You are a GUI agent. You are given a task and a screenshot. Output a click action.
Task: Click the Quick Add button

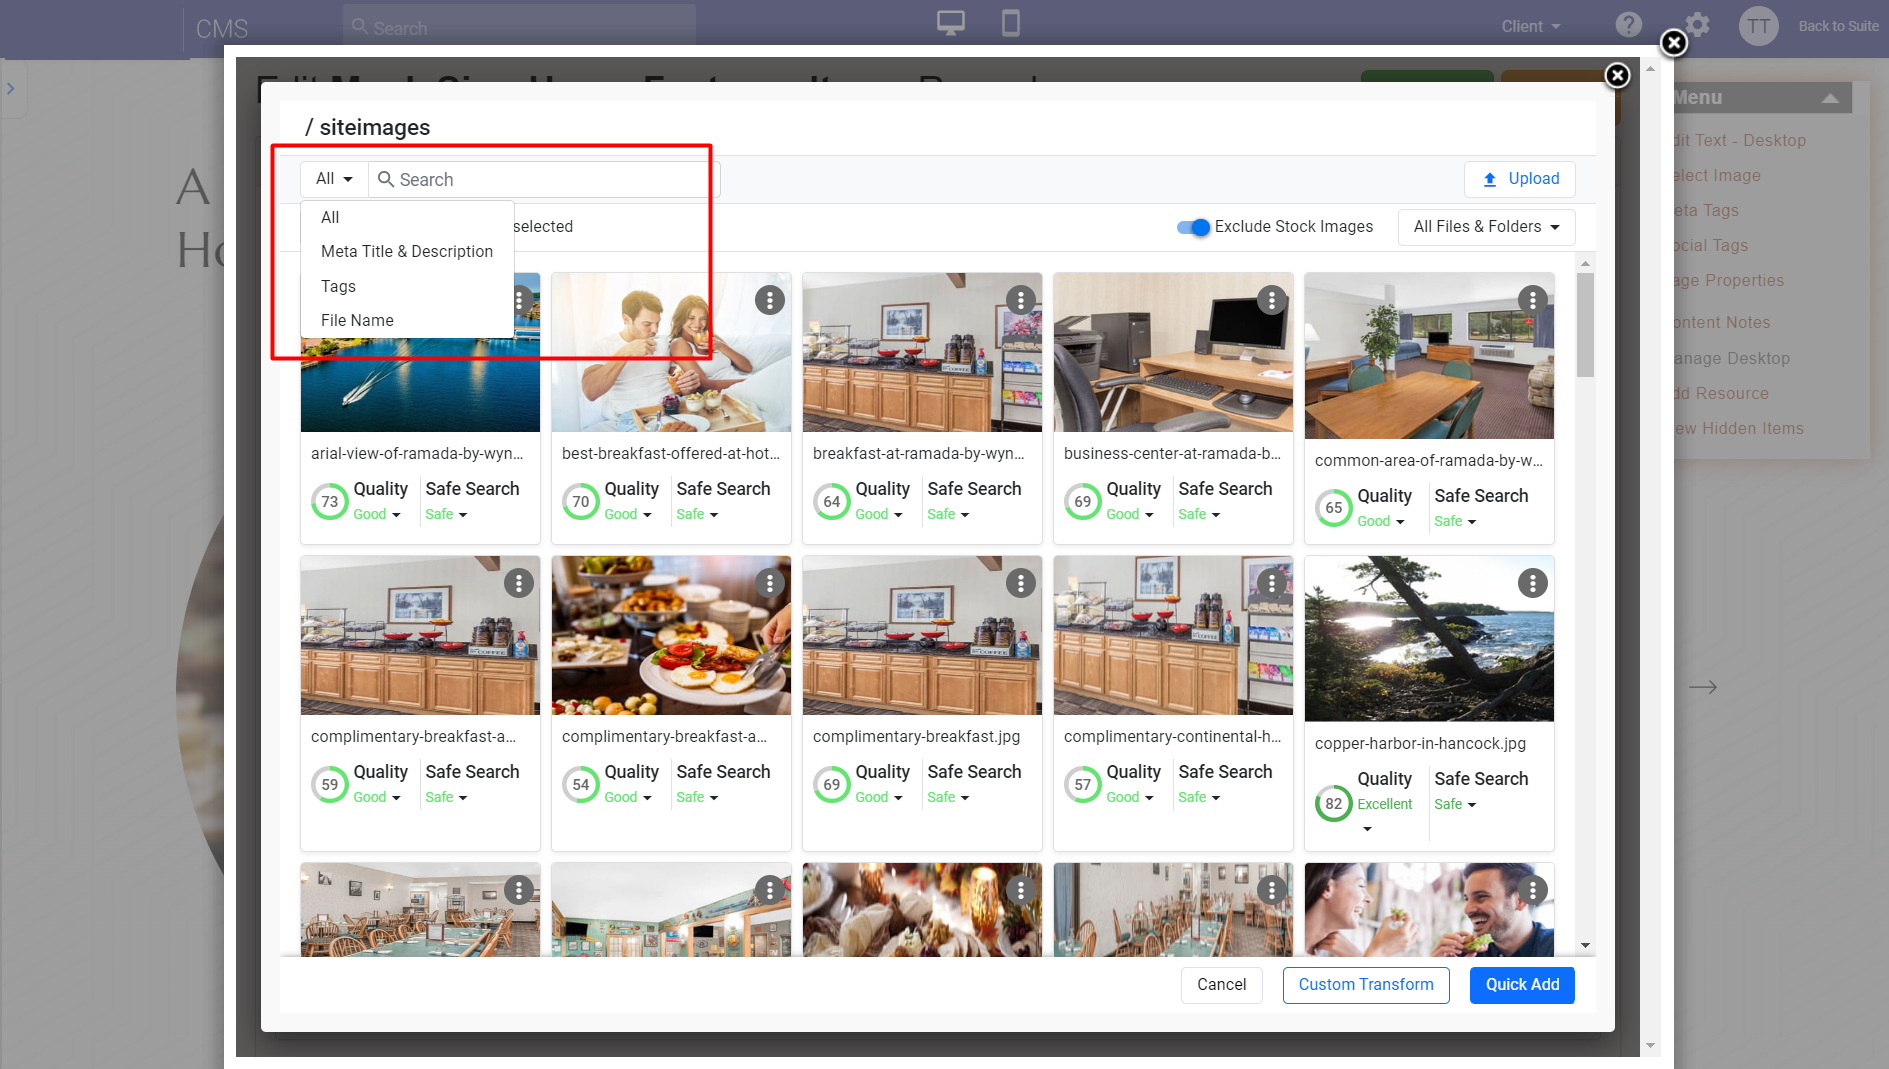pyautogui.click(x=1522, y=985)
